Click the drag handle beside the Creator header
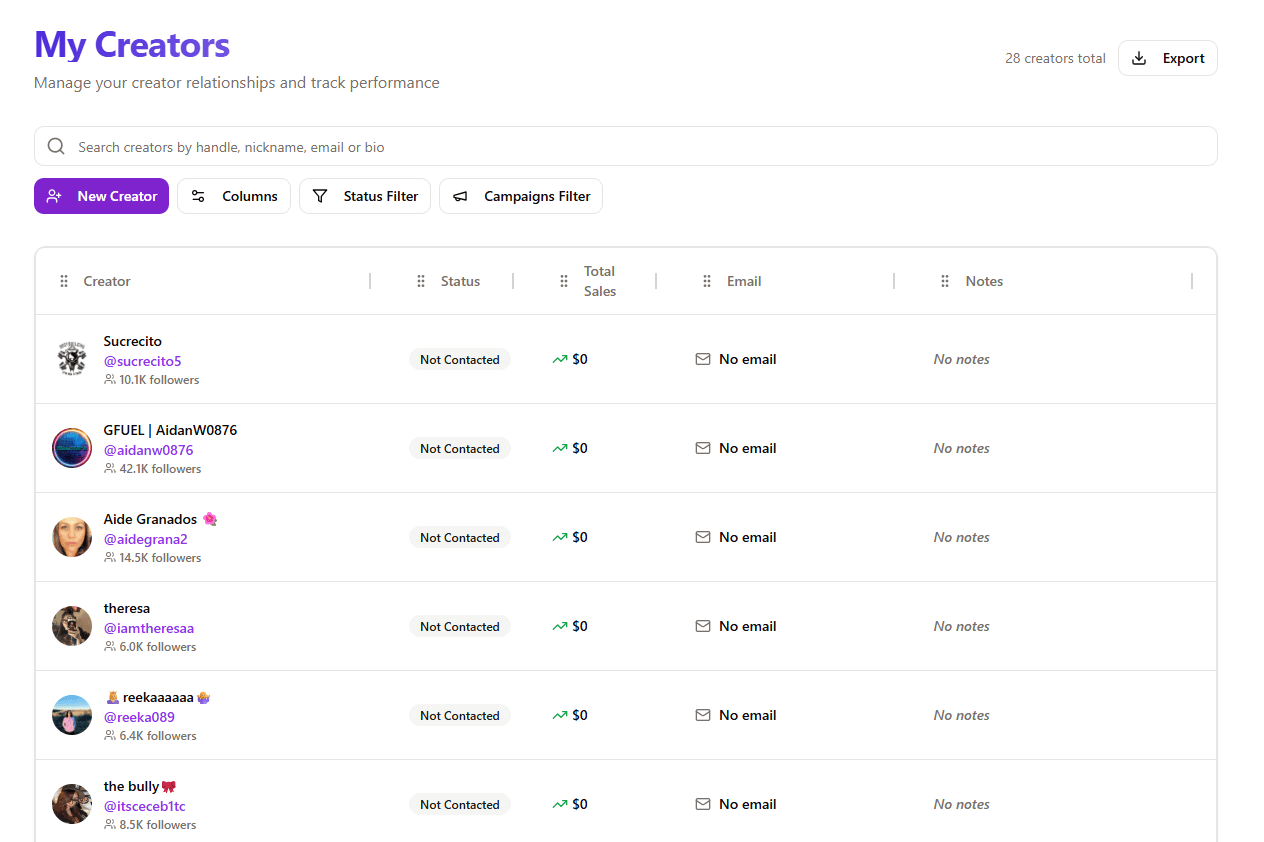The width and height of the screenshot is (1264, 842). click(x=62, y=281)
